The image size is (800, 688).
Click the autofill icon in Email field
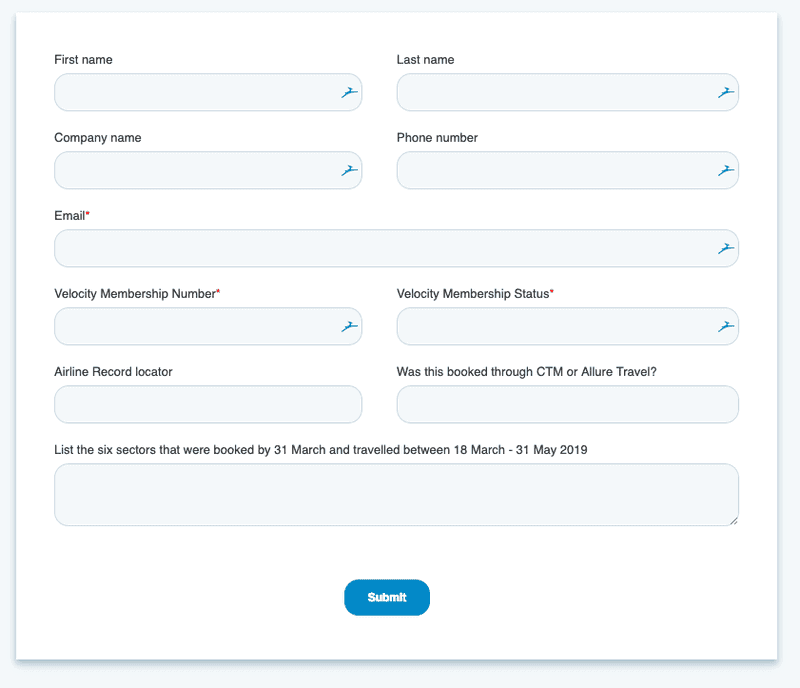coord(726,249)
